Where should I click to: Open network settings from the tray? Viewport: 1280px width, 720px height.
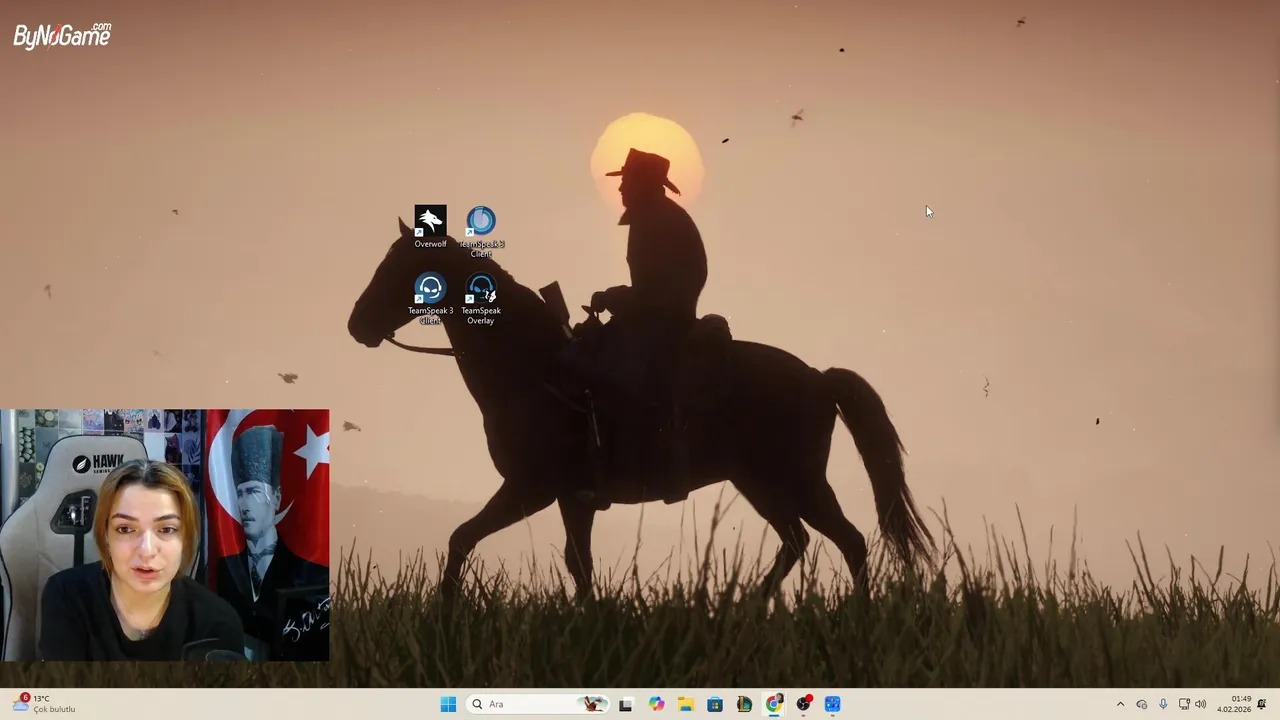(1184, 704)
